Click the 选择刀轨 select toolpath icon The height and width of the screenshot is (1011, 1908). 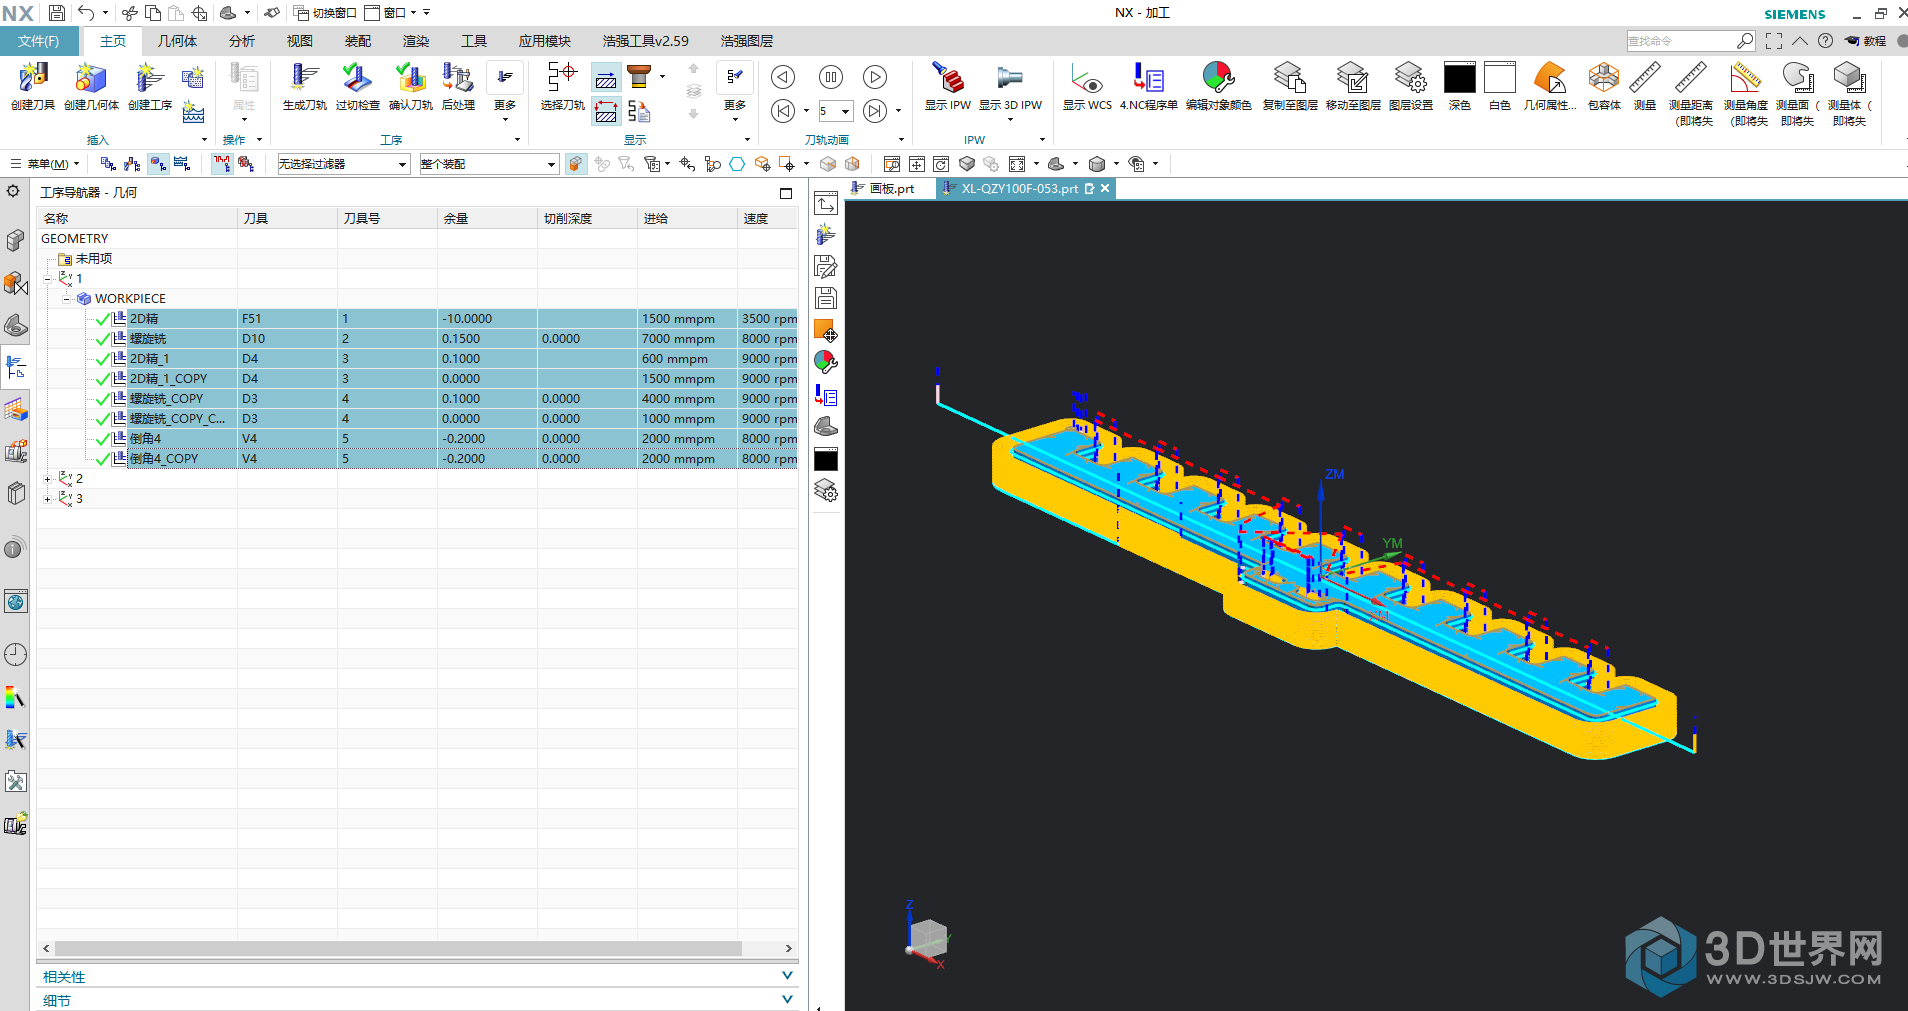click(x=562, y=86)
